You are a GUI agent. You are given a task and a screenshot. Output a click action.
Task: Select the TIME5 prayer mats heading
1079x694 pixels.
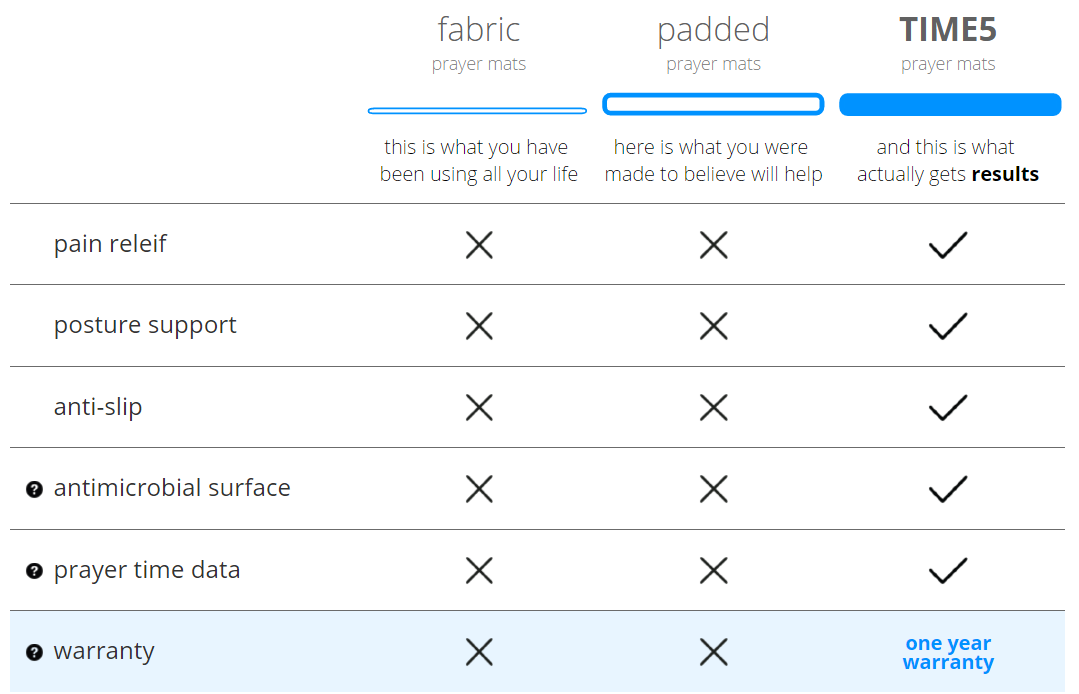click(x=948, y=43)
